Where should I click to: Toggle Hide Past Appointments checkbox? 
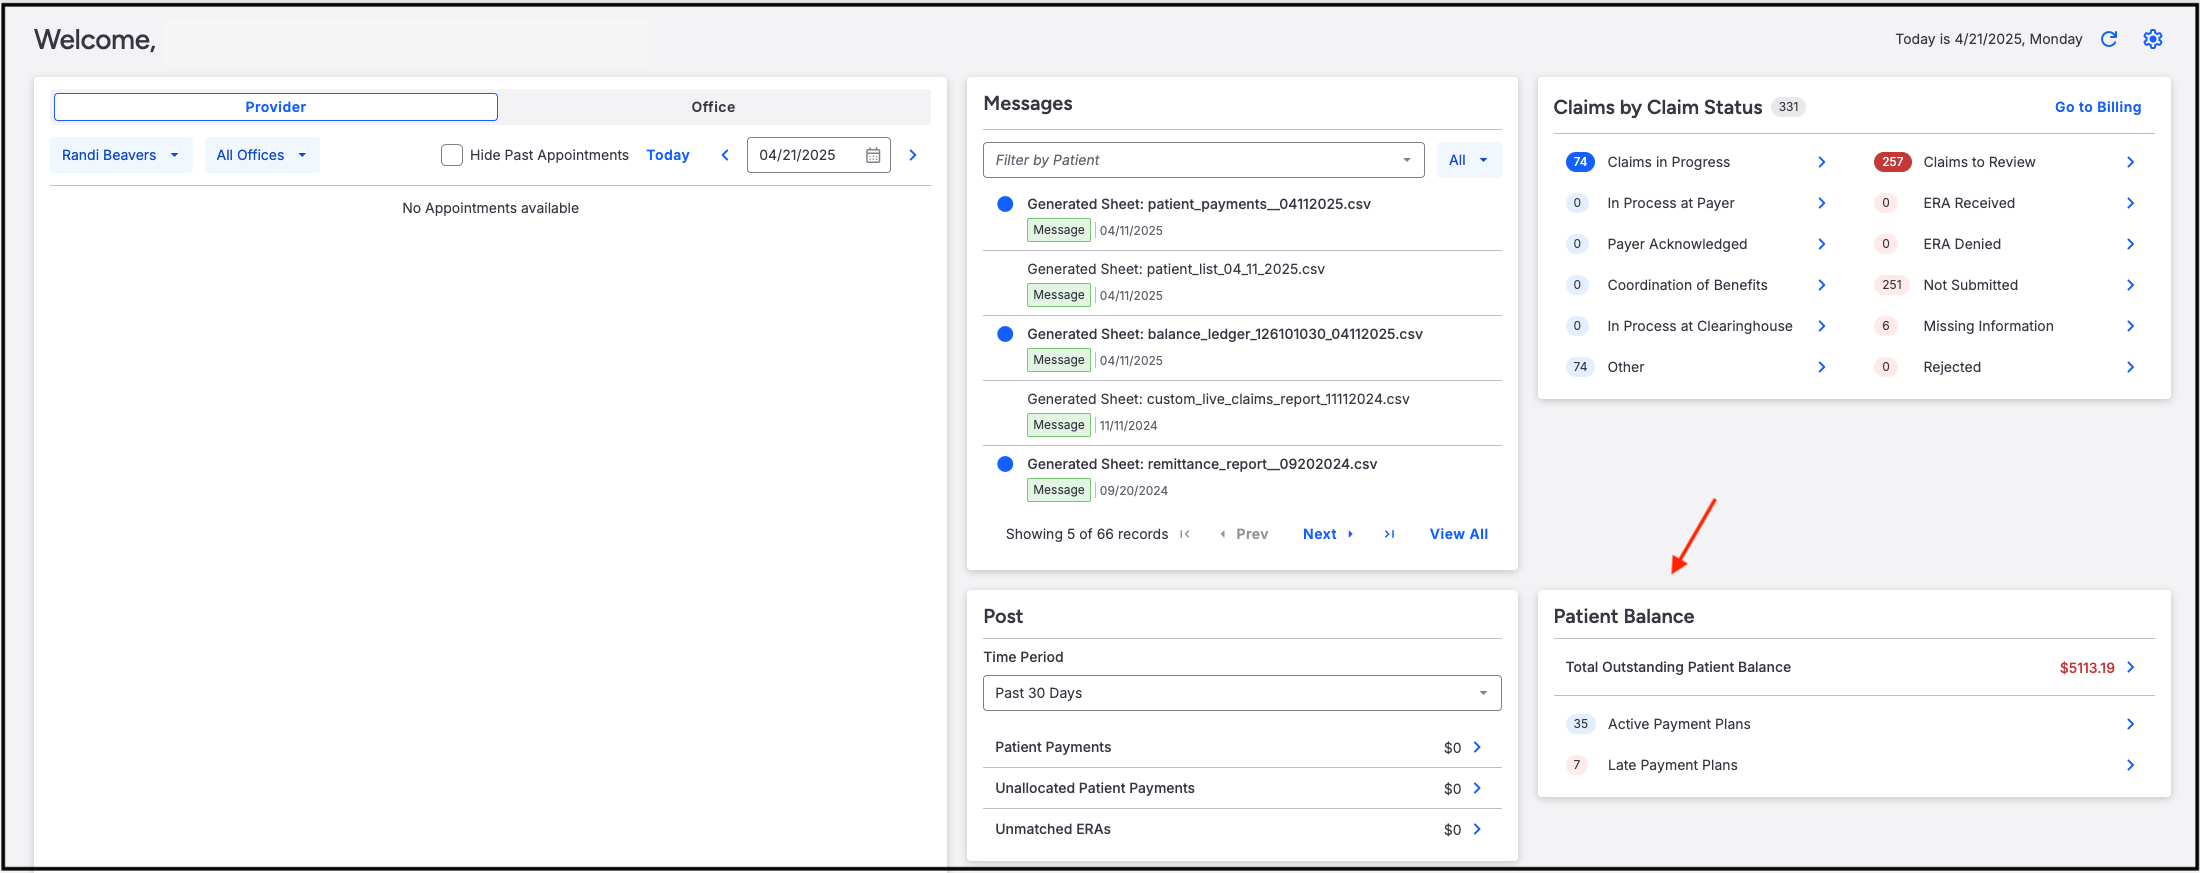coord(452,155)
